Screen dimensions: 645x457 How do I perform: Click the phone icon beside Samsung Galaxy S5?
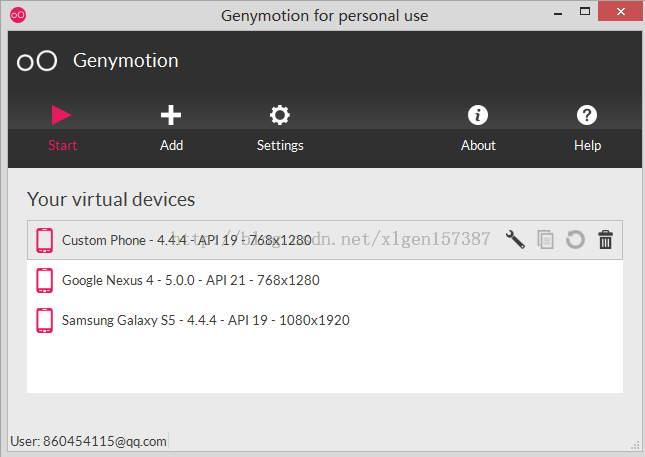click(x=44, y=320)
